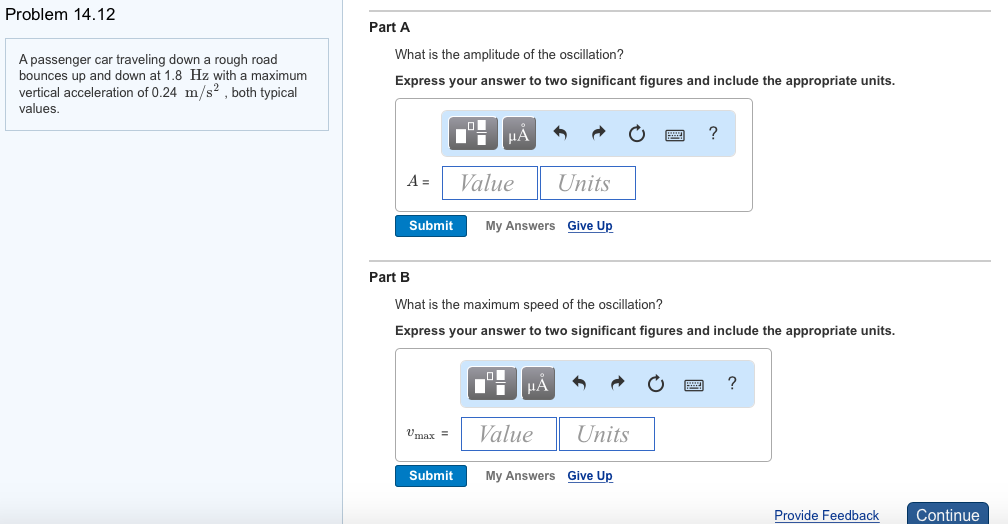Click the templates icon in Part A toolbar
The height and width of the screenshot is (524, 1008).
(473, 133)
